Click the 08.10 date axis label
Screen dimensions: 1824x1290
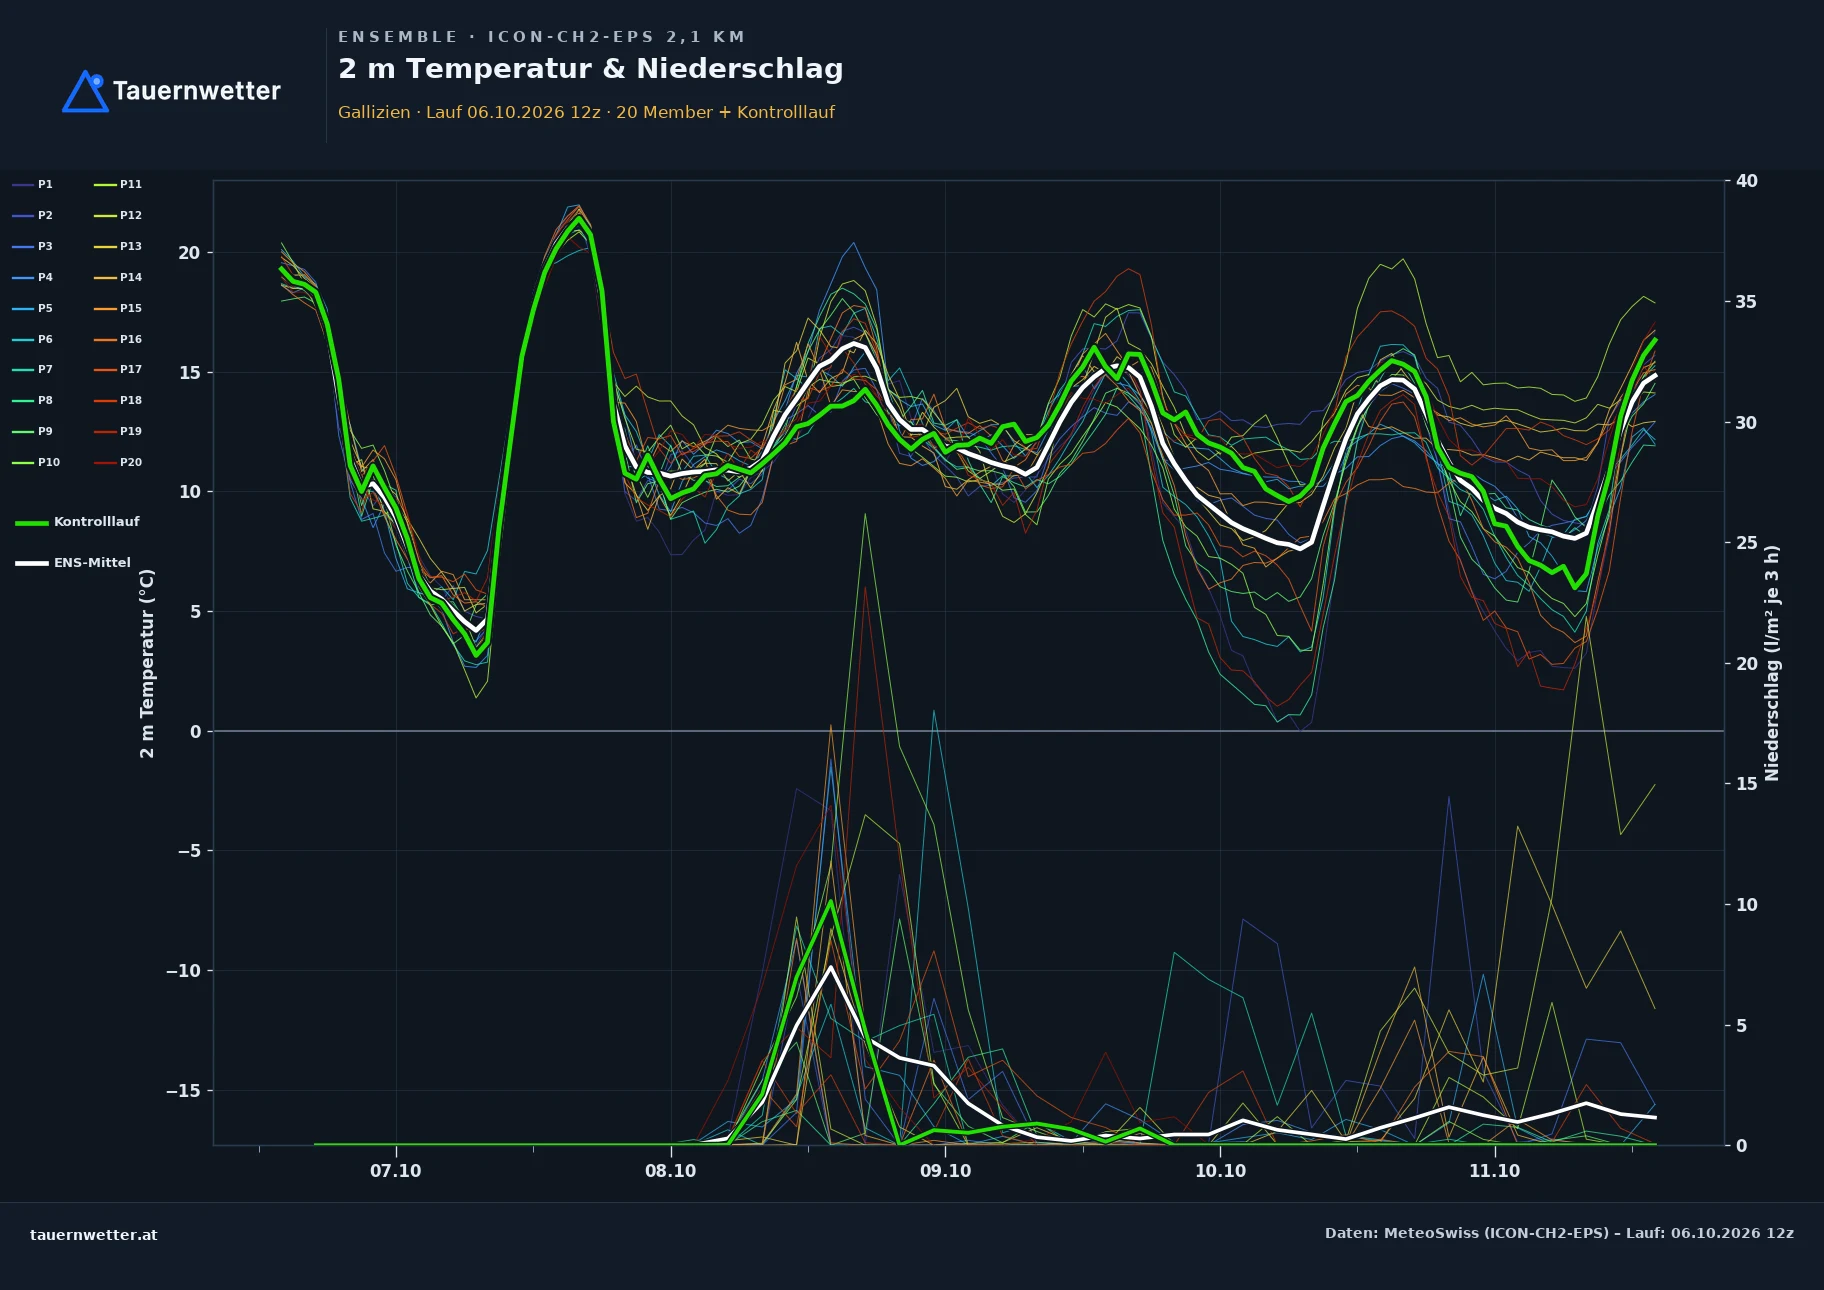pyautogui.click(x=670, y=1171)
